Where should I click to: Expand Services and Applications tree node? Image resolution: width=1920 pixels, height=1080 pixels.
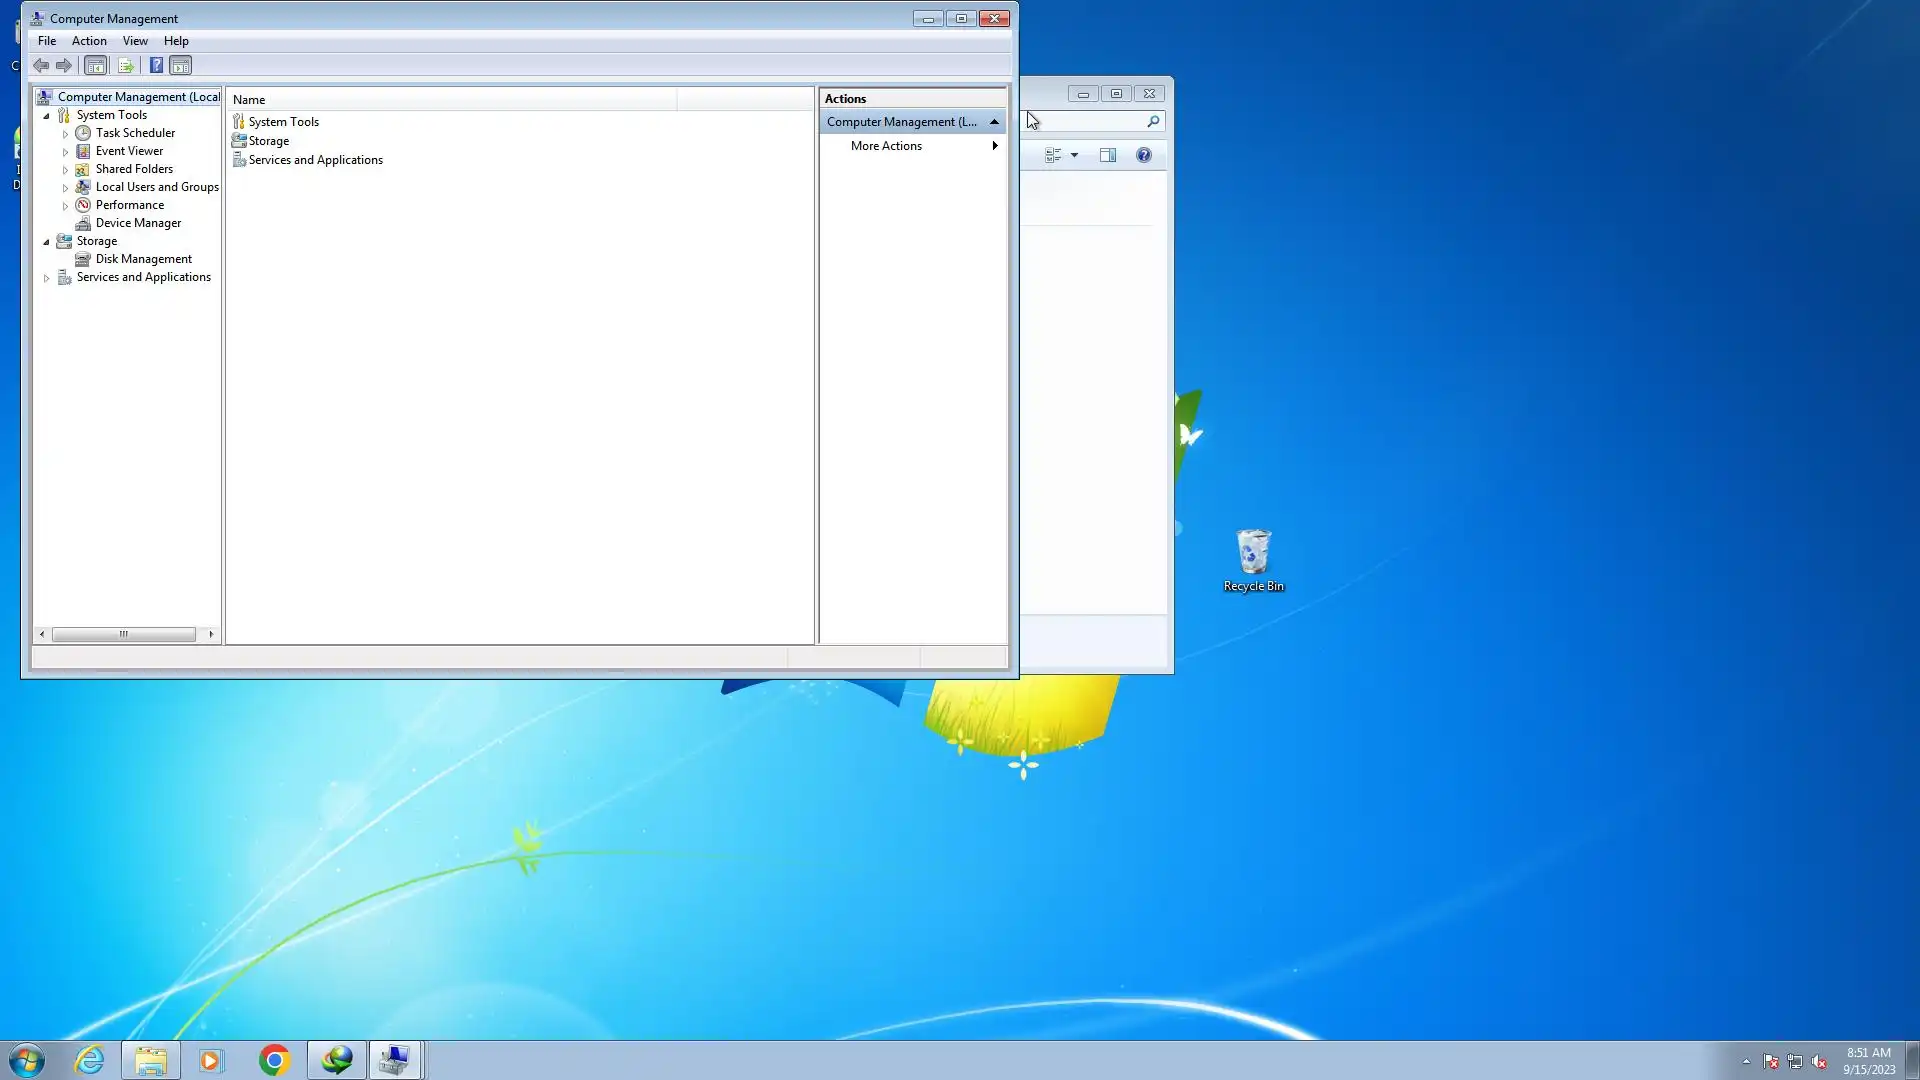[x=46, y=278]
